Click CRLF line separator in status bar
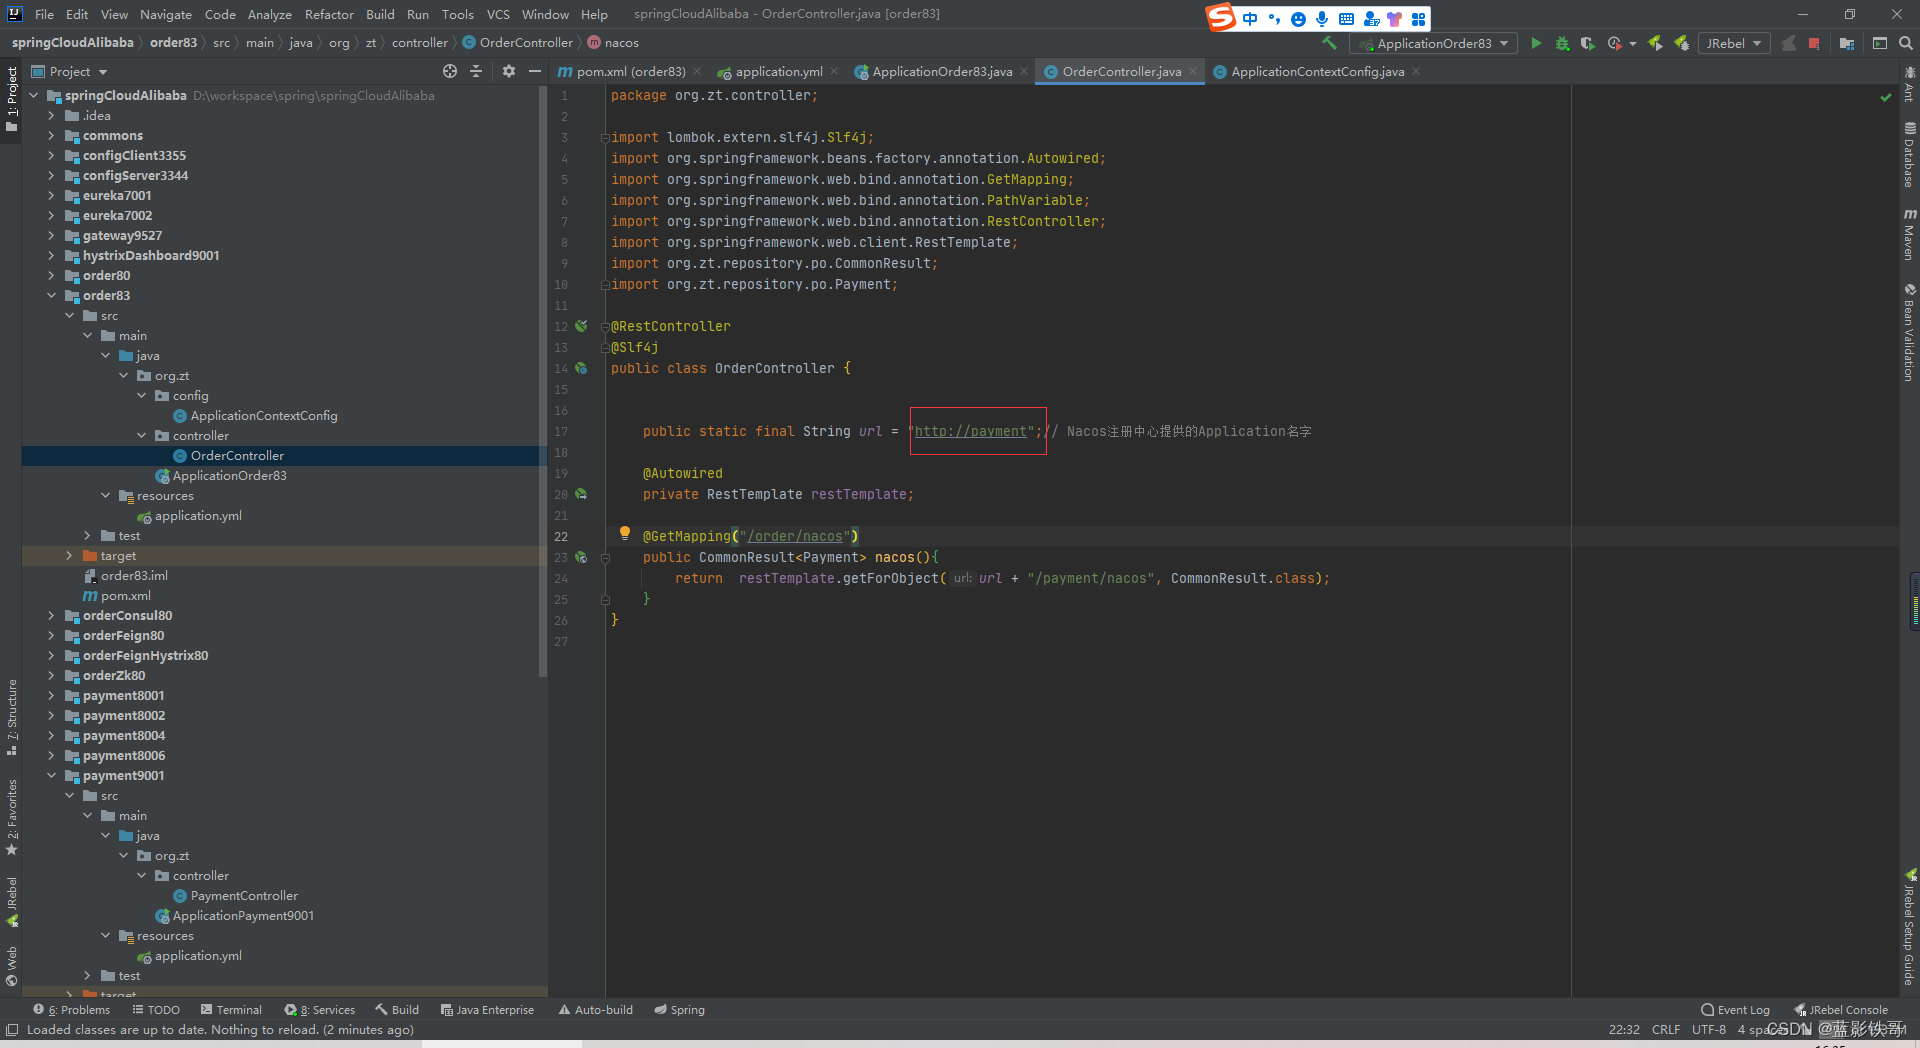This screenshot has width=1920, height=1048. pos(1666,1029)
